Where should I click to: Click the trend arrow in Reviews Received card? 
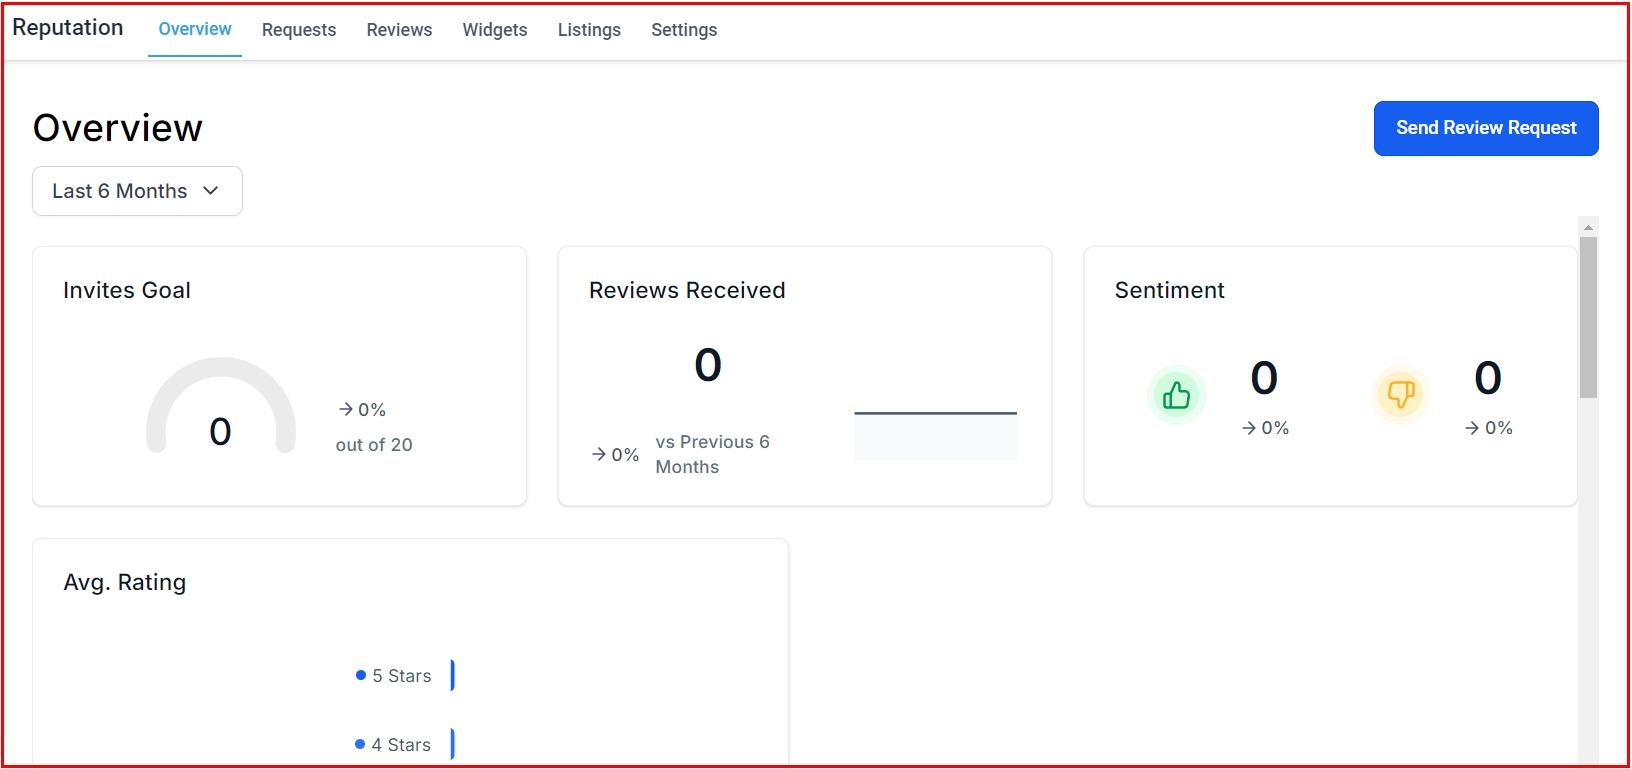tap(599, 455)
